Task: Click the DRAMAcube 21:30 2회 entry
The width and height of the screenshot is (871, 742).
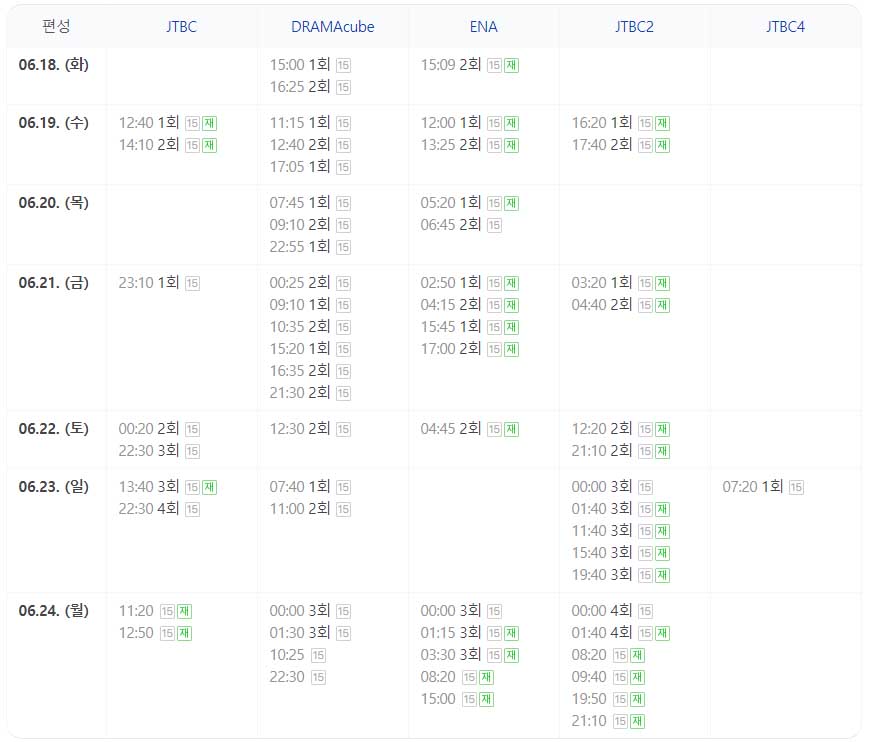Action: click(x=300, y=392)
